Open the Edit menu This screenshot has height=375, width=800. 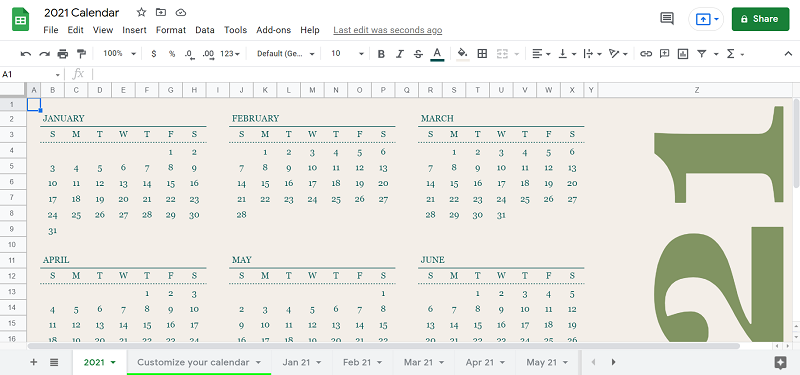(76, 30)
